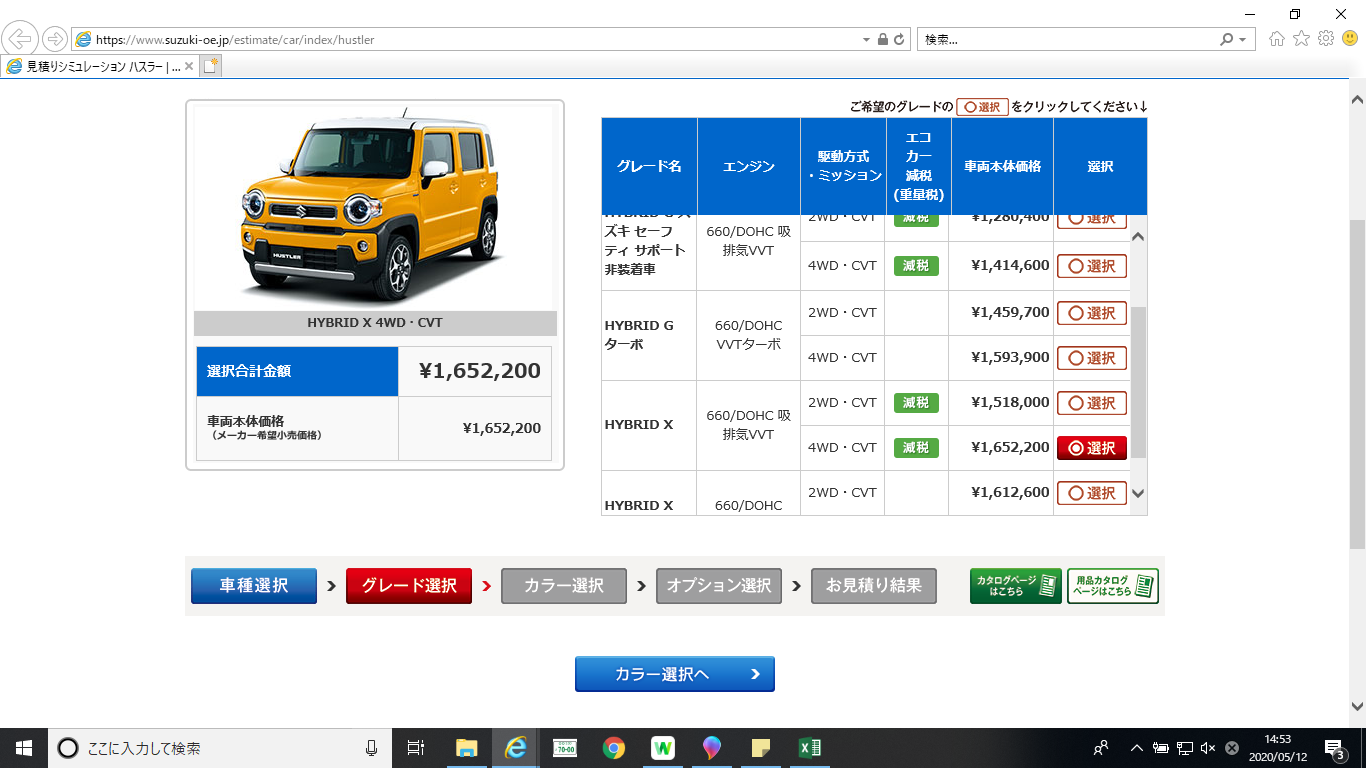Image resolution: width=1366 pixels, height=768 pixels.
Task: Show hidden system tray icons
Action: click(x=1137, y=748)
